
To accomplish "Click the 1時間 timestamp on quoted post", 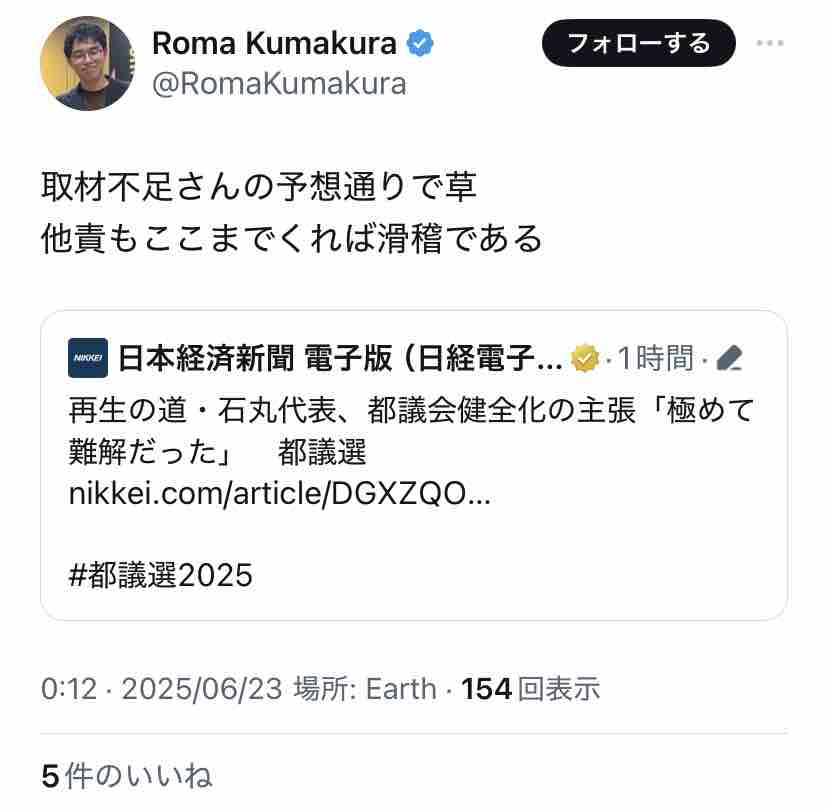I will click(x=655, y=358).
